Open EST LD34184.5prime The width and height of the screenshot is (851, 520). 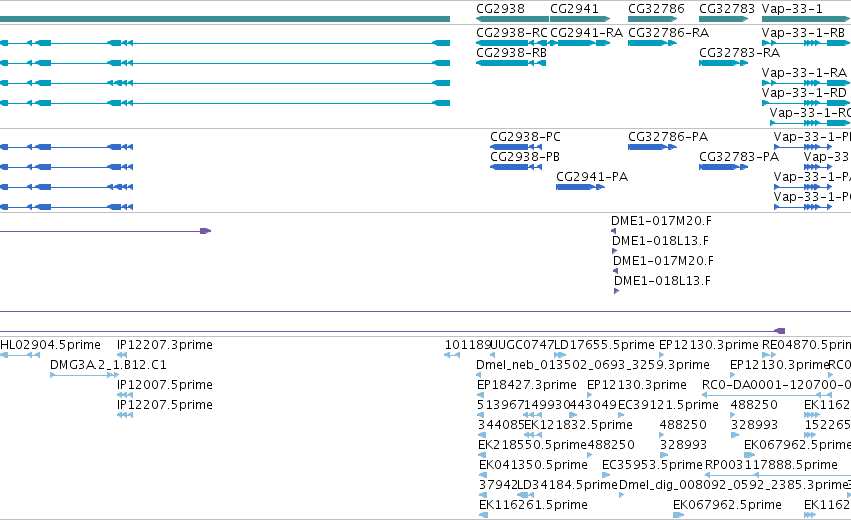coord(567,485)
